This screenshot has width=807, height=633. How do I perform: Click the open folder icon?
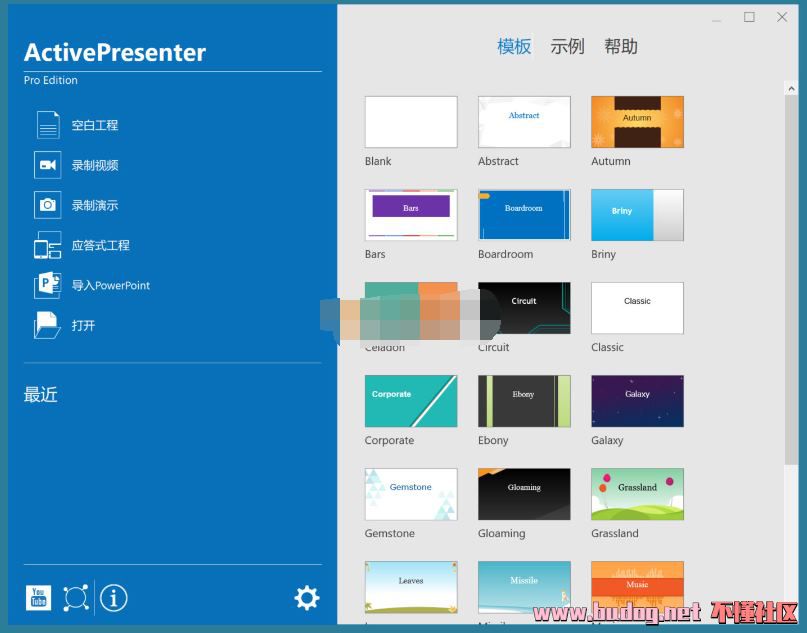tap(47, 325)
